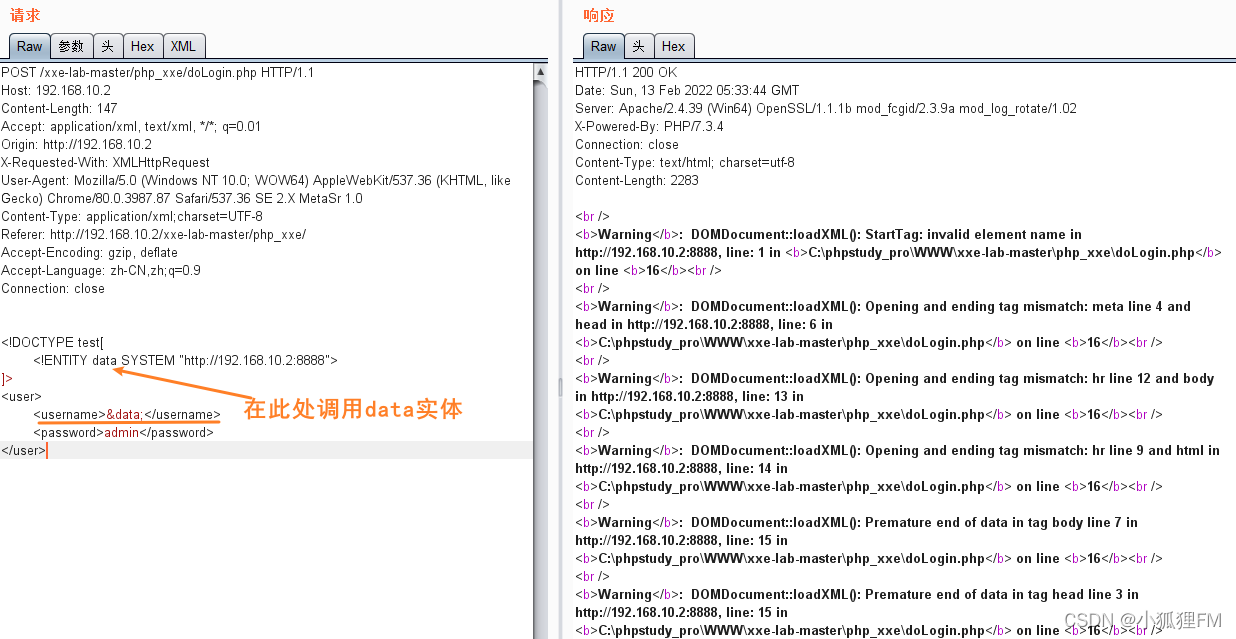Image resolution: width=1236 pixels, height=639 pixels.
Task: Open the request 头 tab
Action: click(108, 46)
